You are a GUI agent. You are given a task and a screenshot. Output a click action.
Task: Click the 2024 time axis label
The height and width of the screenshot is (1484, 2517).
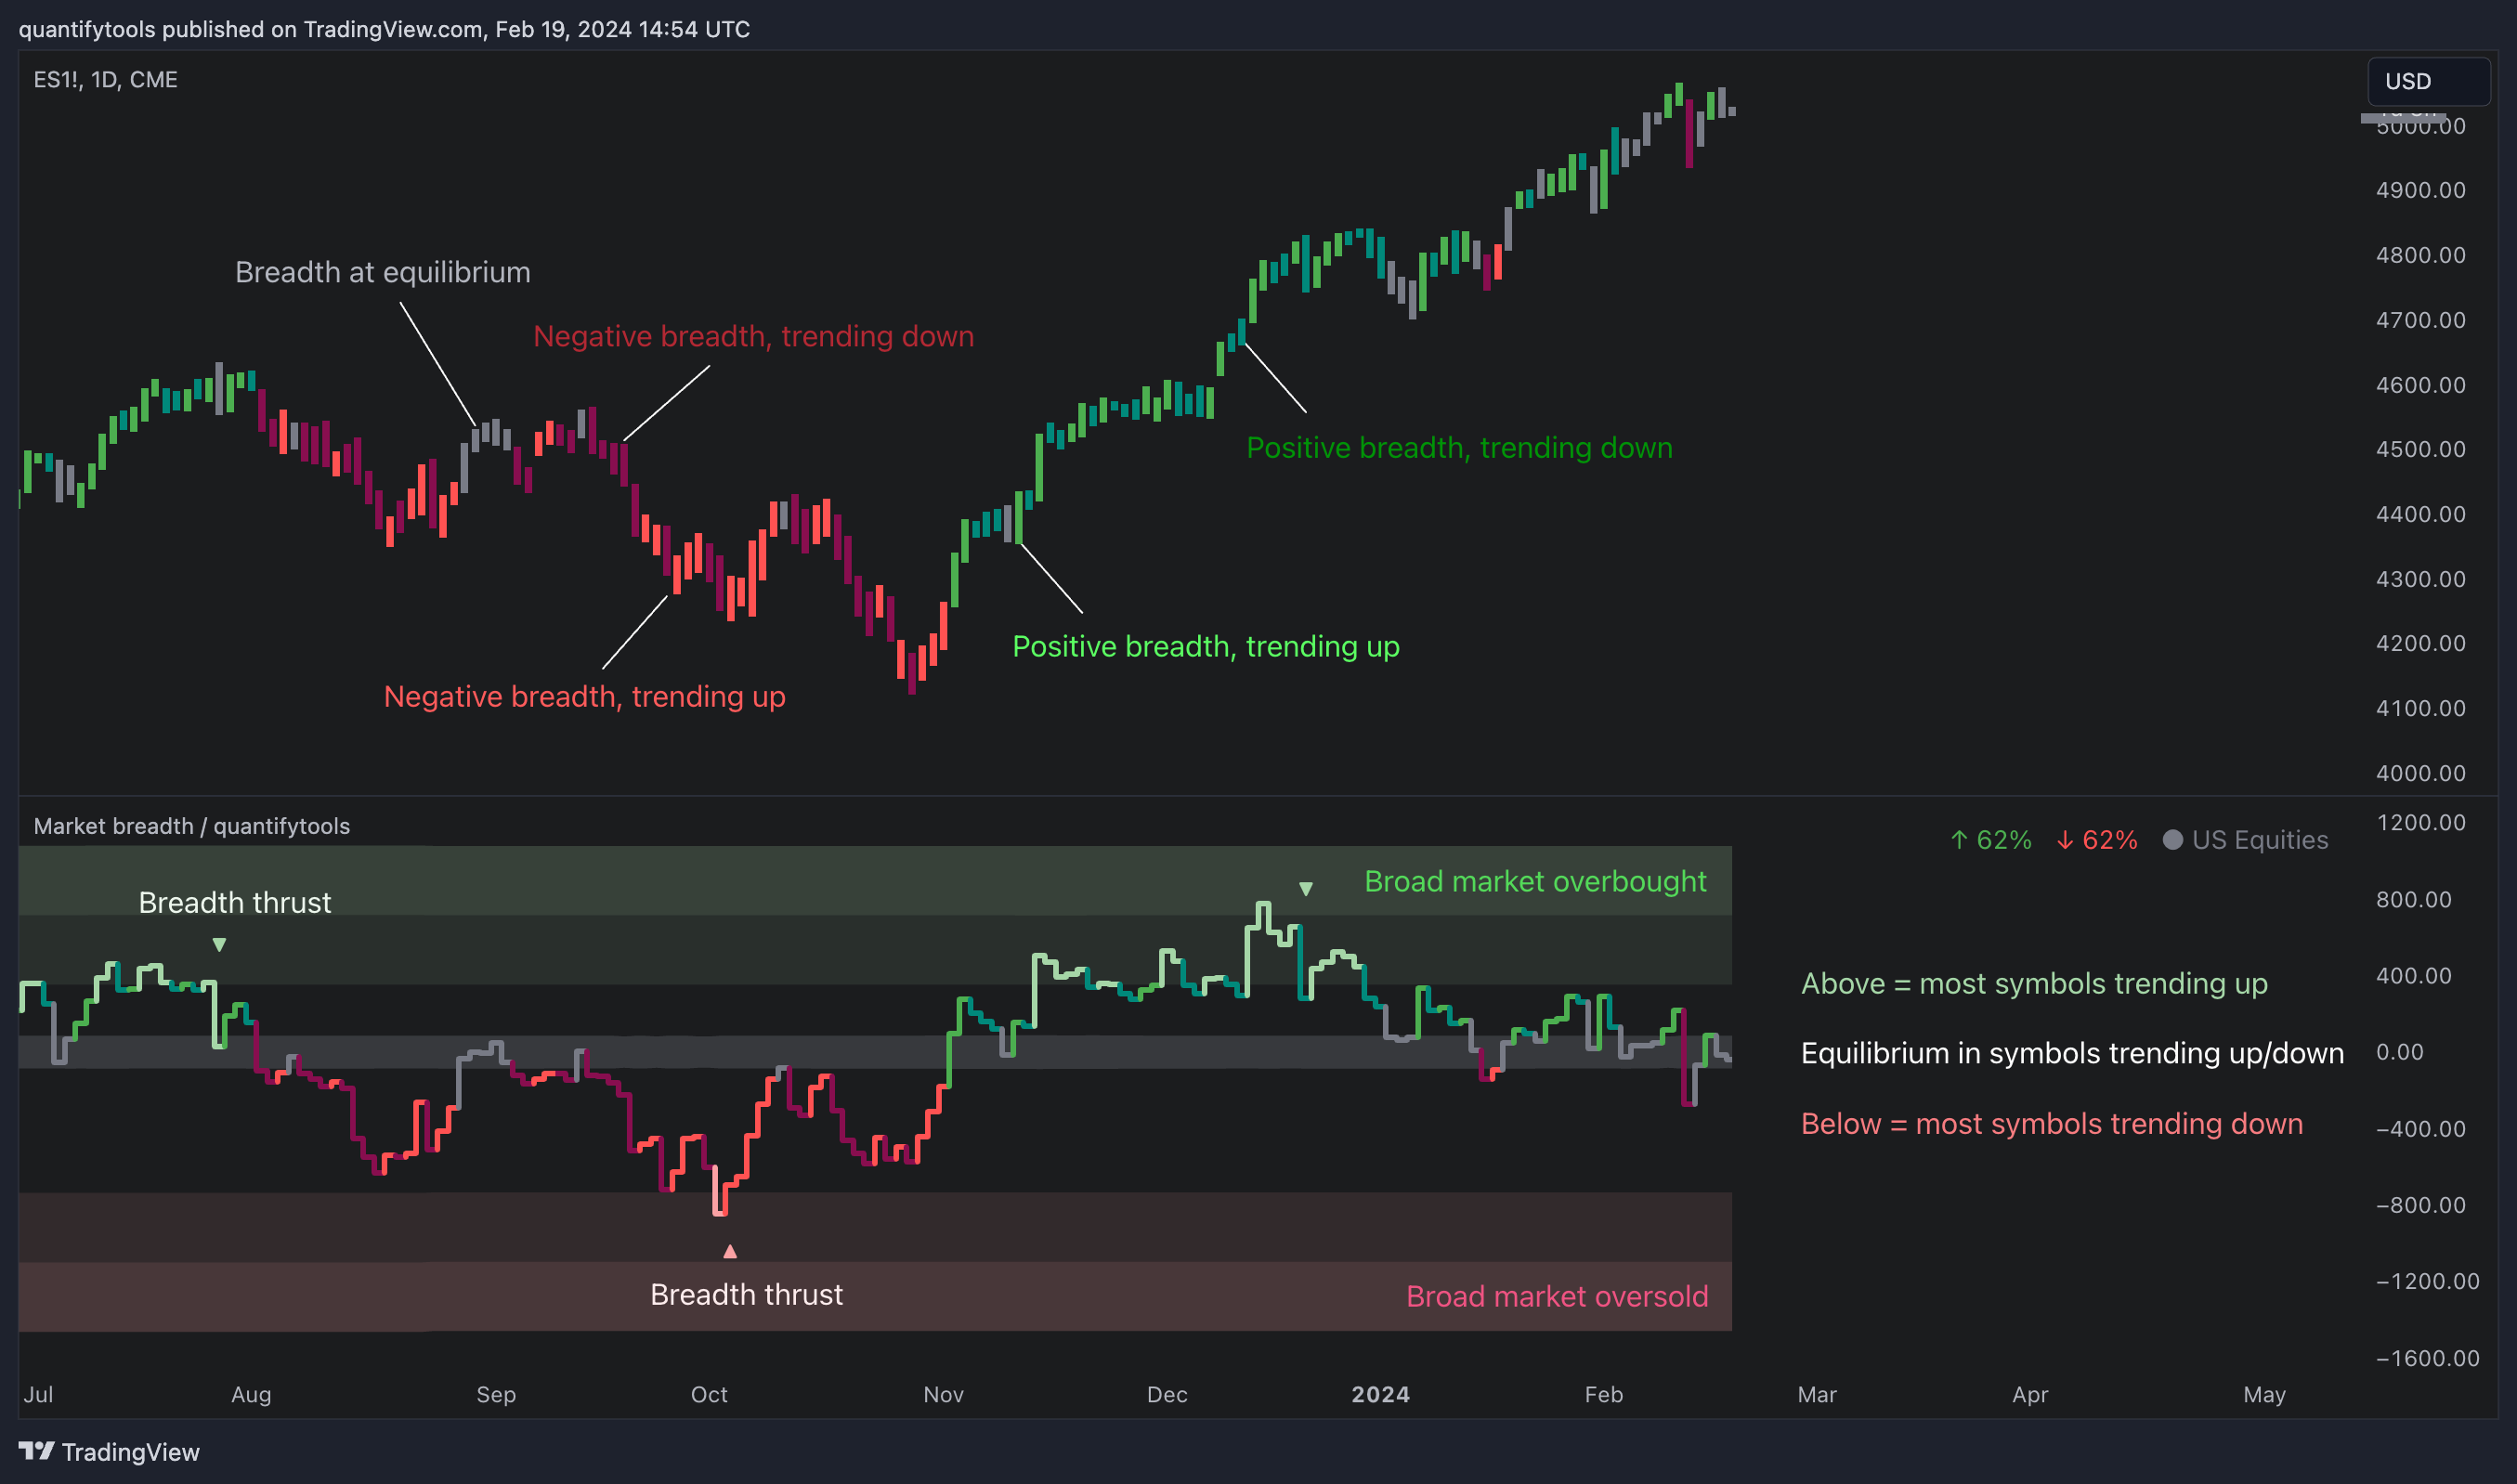pos(1380,1394)
